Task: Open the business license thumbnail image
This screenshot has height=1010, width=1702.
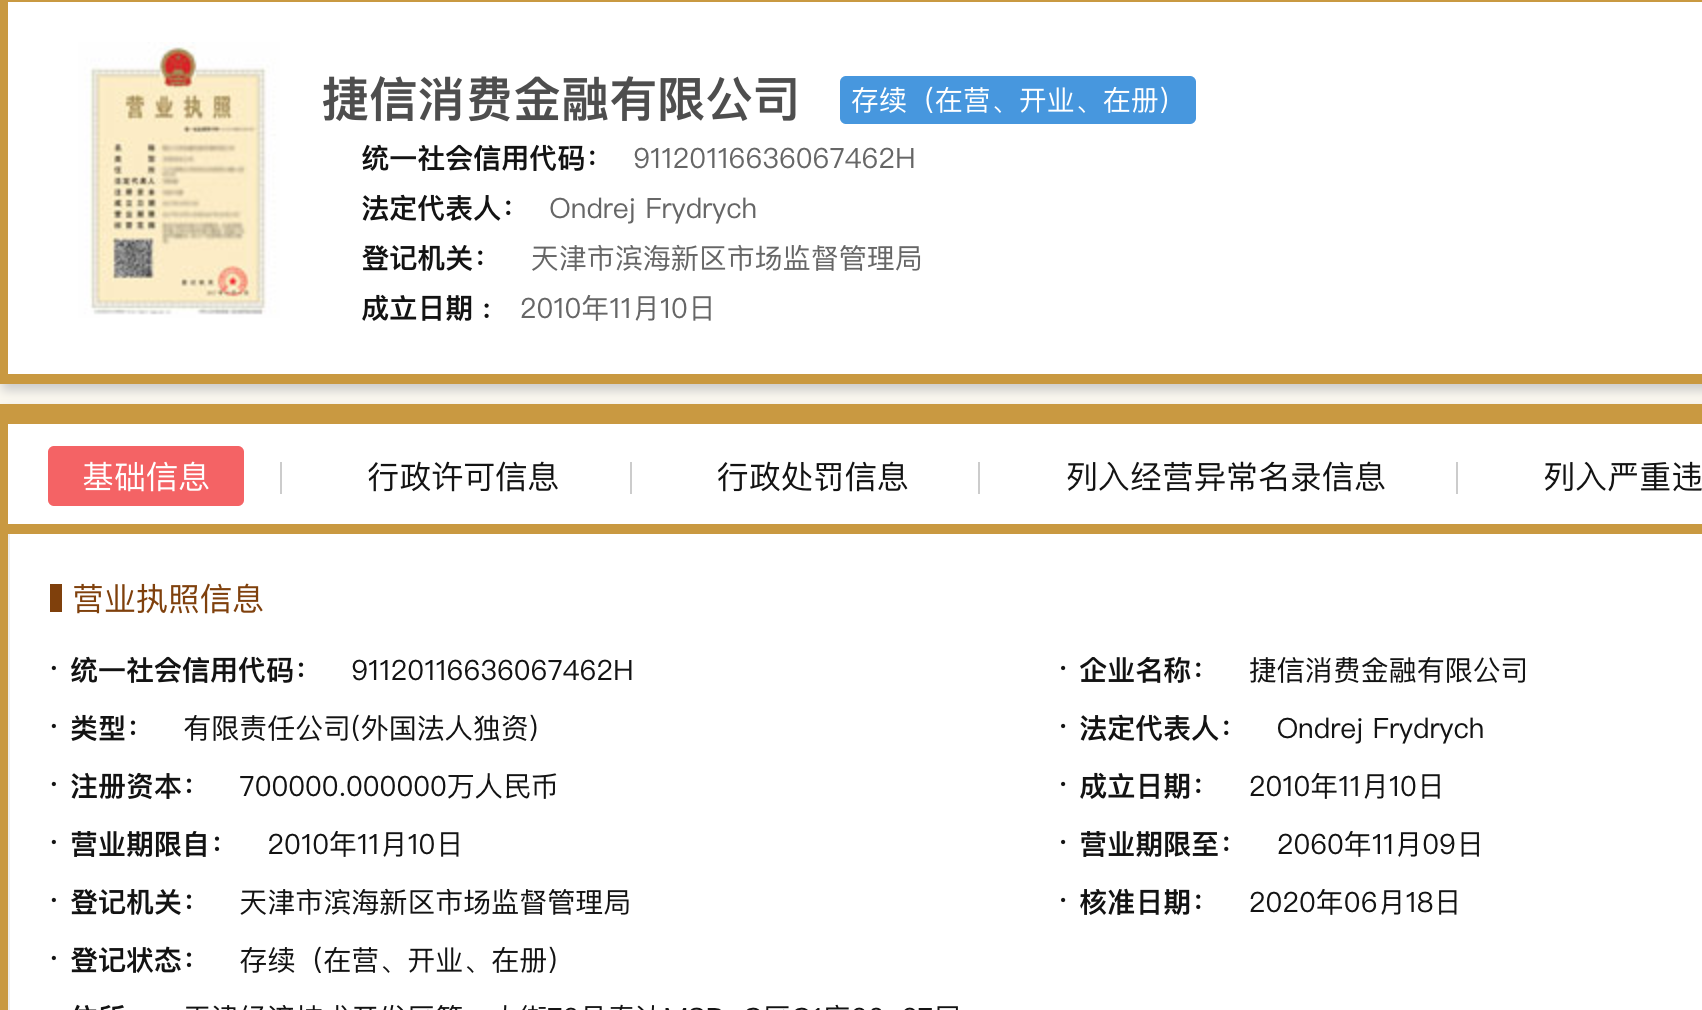Action: click(178, 181)
